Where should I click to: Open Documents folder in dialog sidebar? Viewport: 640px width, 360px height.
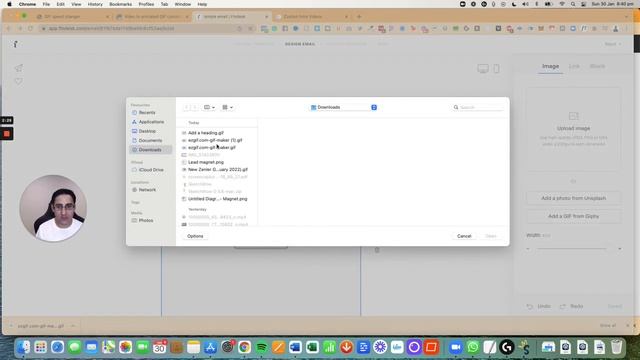click(150, 140)
